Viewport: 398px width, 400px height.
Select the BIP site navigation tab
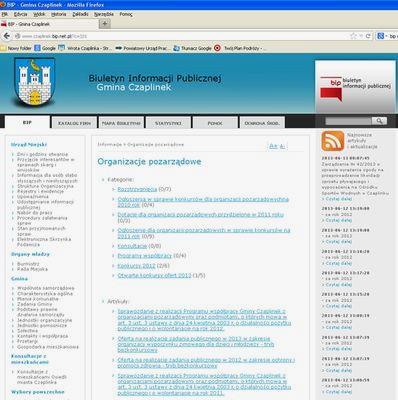tap(27, 122)
